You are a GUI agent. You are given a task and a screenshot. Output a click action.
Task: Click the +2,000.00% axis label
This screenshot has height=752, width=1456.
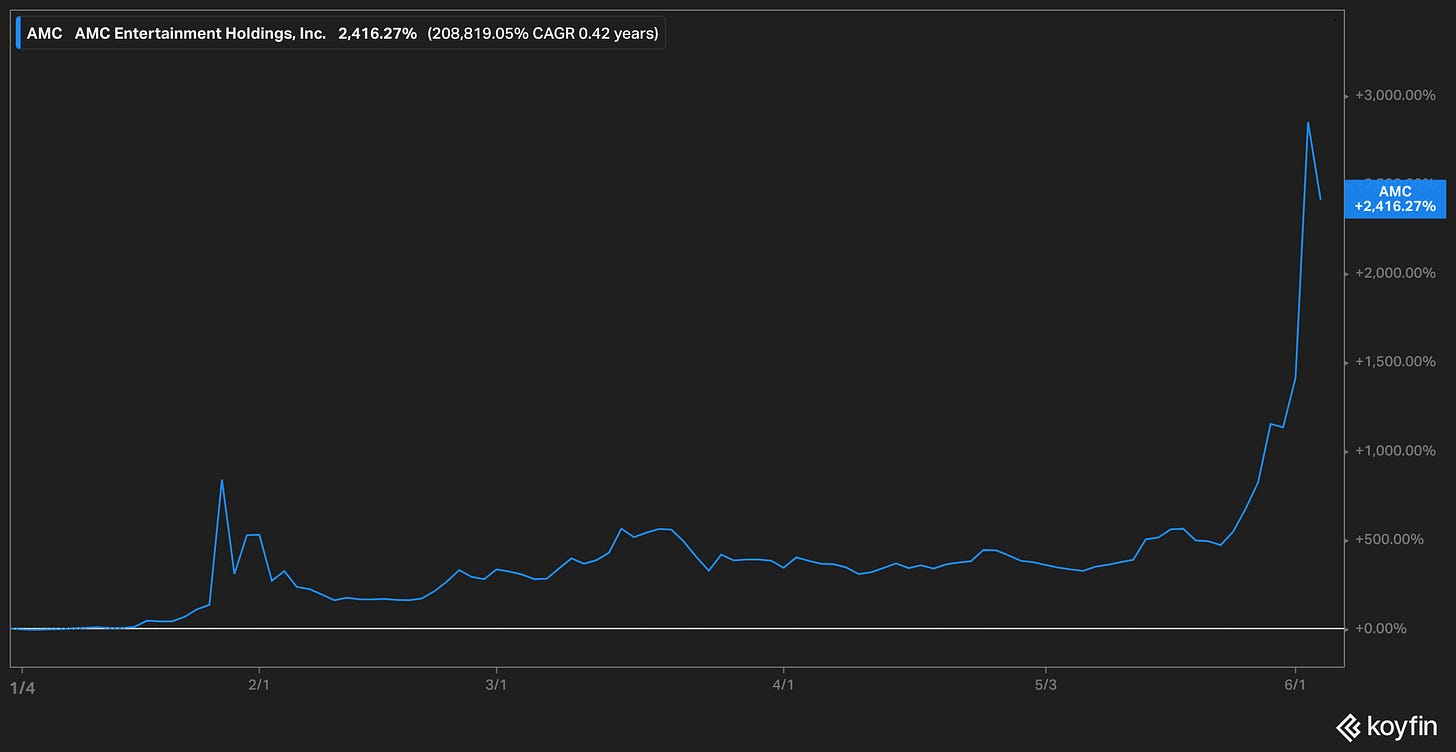[x=1395, y=273]
